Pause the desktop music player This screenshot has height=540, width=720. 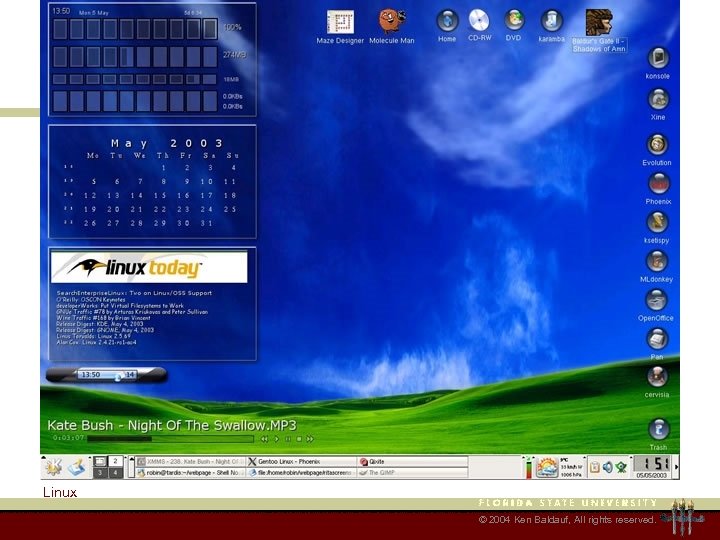click(288, 439)
